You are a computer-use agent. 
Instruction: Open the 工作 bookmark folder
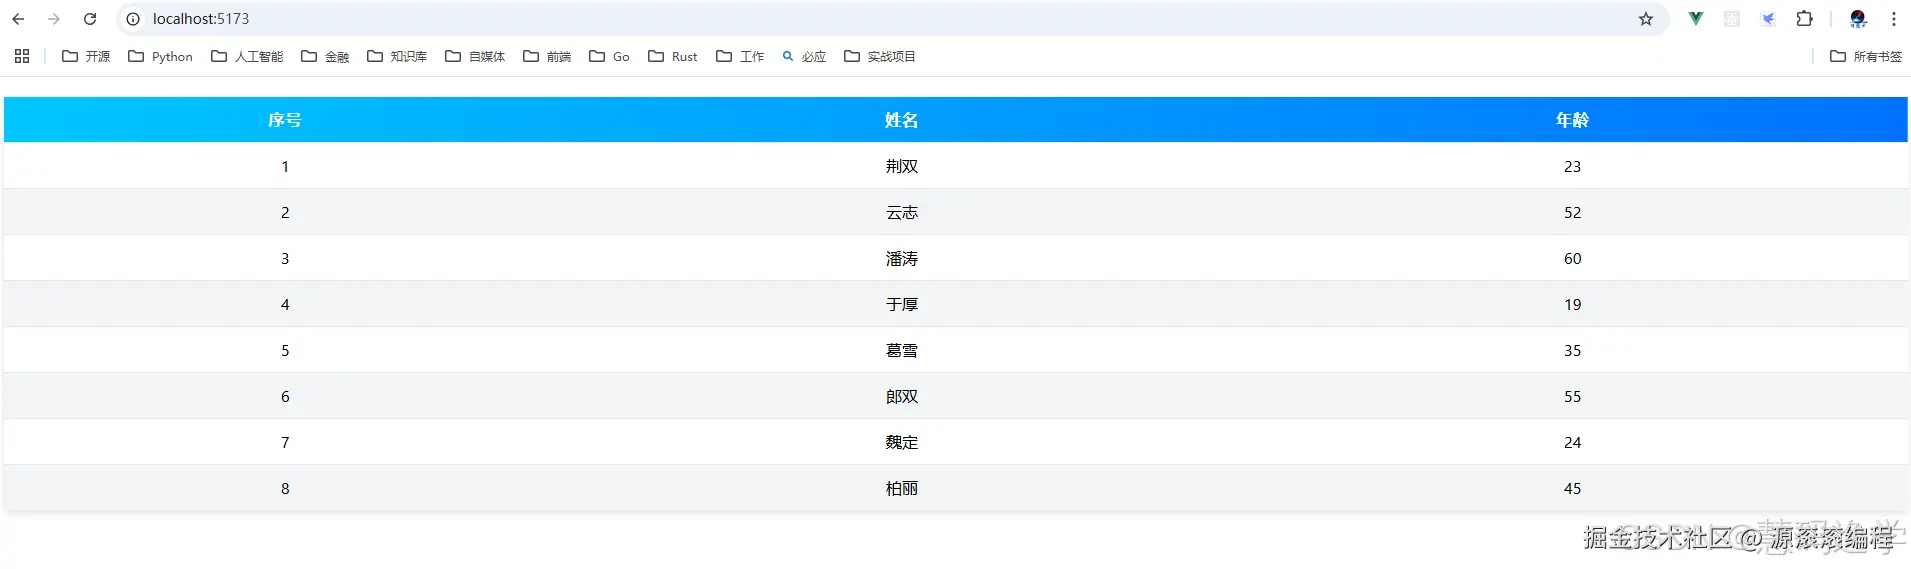coord(740,56)
